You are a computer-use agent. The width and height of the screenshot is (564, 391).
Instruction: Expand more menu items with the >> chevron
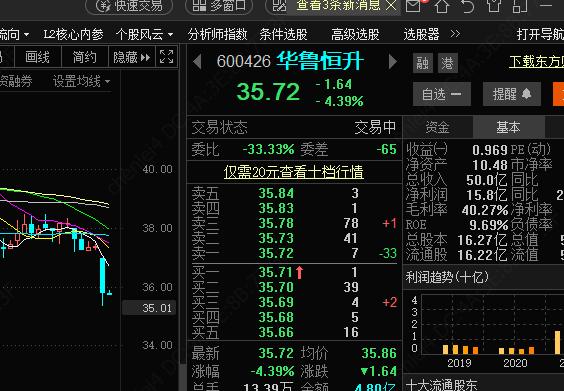coord(455,34)
